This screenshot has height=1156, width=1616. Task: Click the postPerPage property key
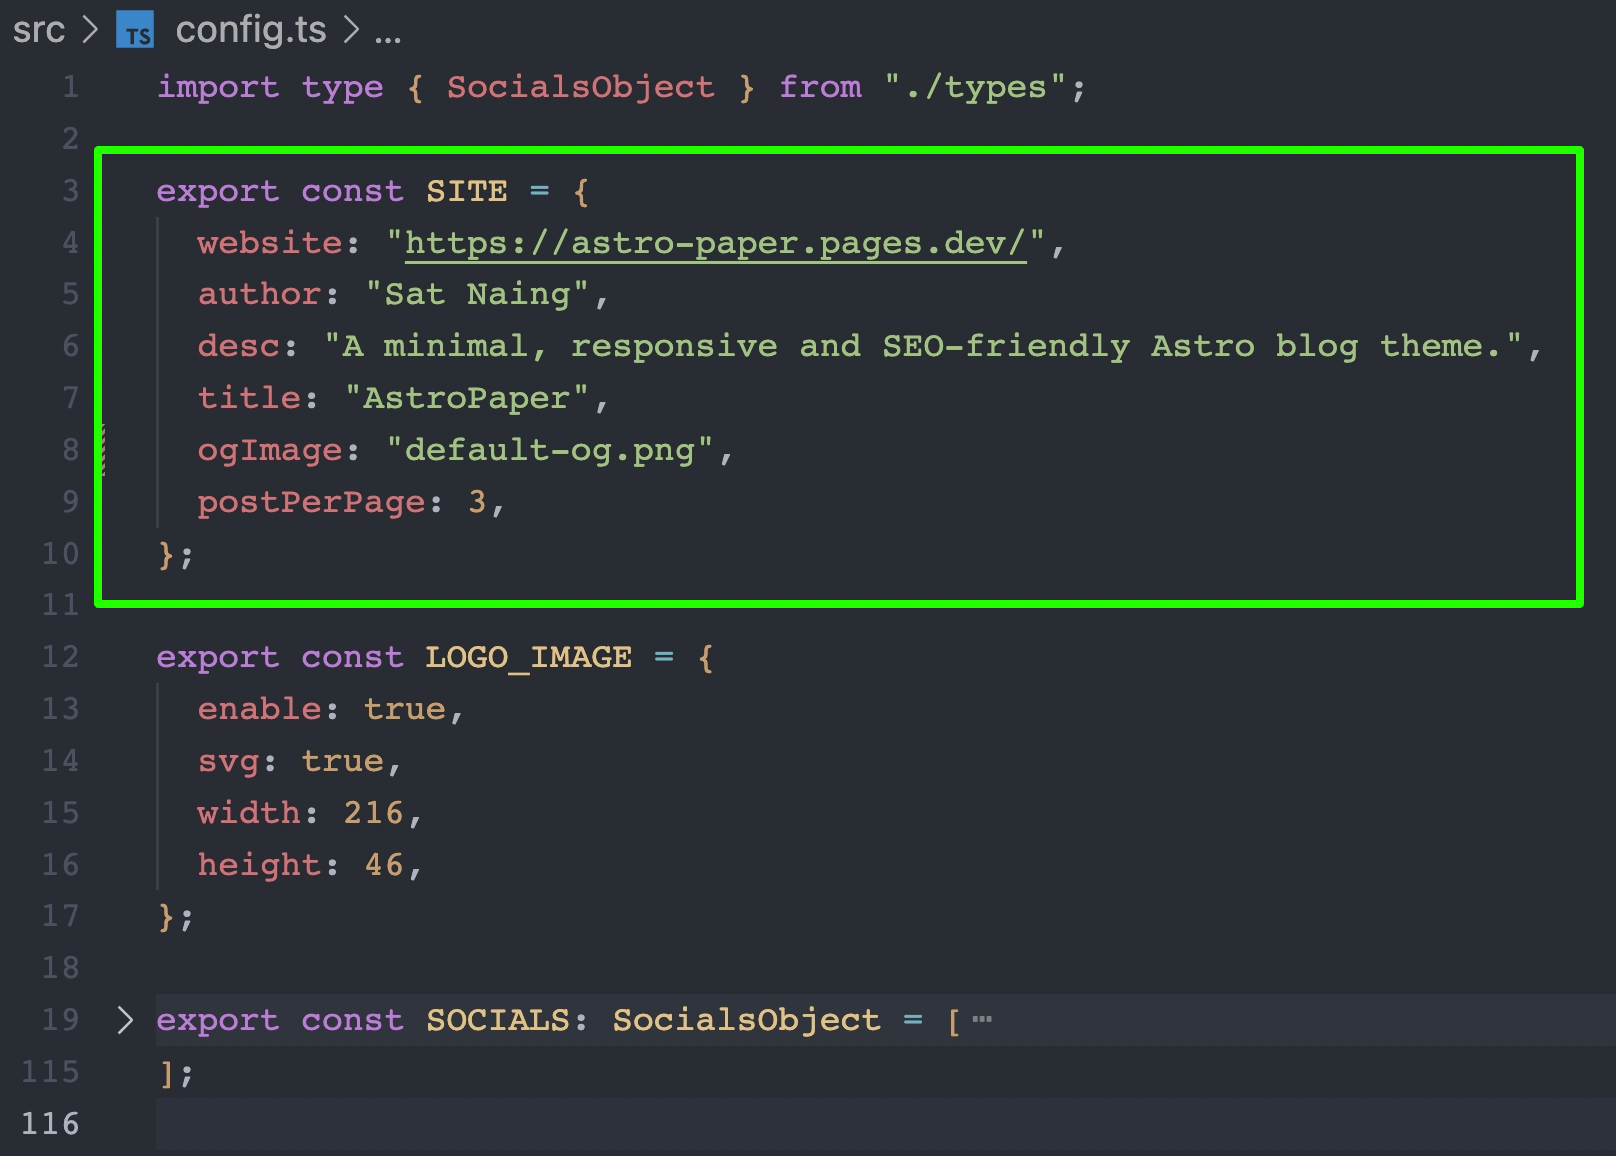[x=311, y=502]
